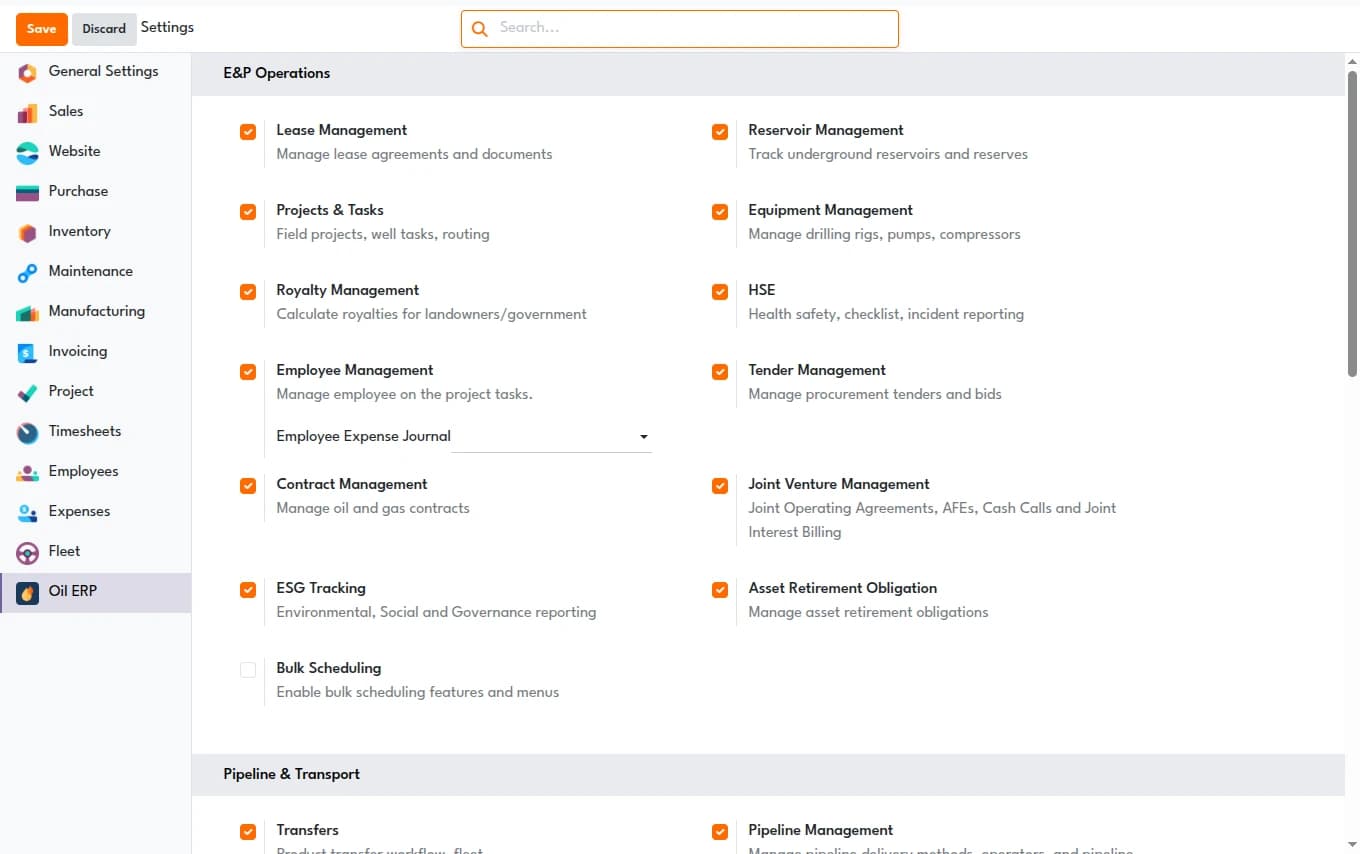
Task: Uncheck Lease Management checkbox
Action: point(248,132)
